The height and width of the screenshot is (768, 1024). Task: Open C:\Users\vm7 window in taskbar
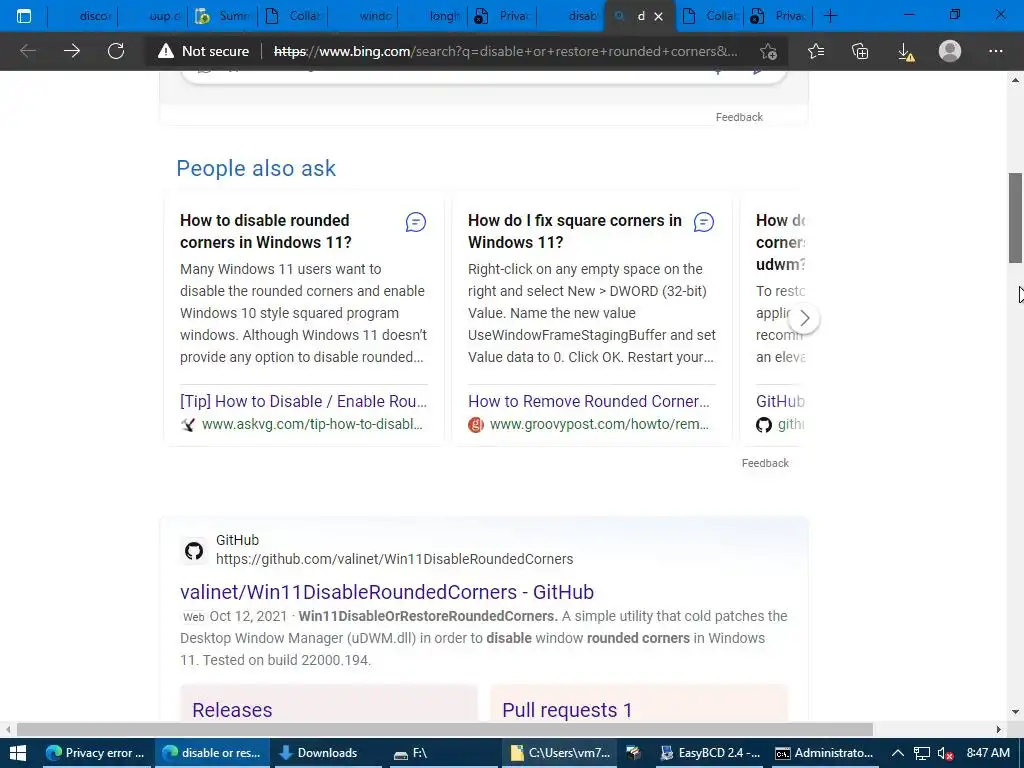click(560, 753)
